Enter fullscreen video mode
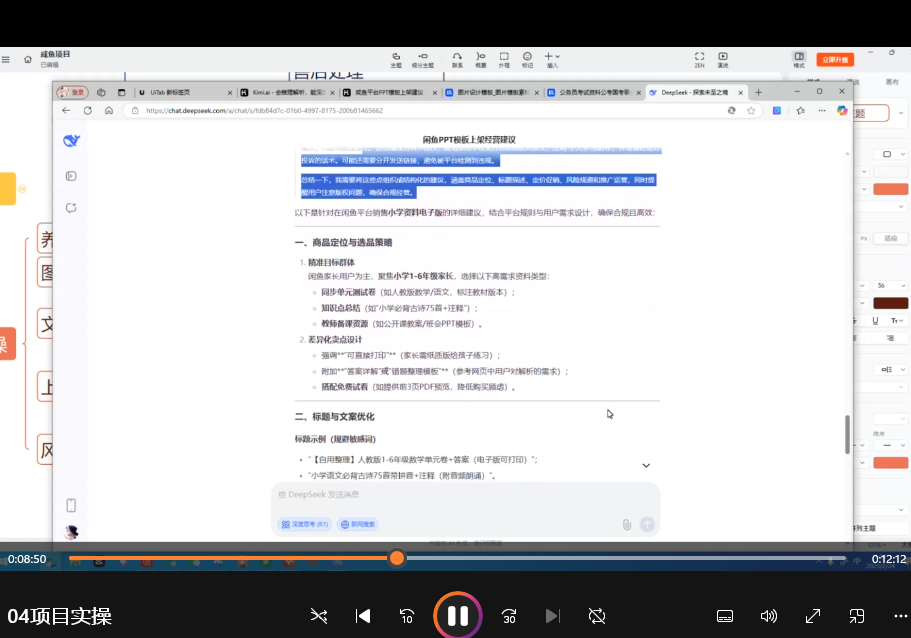This screenshot has width=911, height=638. point(813,616)
